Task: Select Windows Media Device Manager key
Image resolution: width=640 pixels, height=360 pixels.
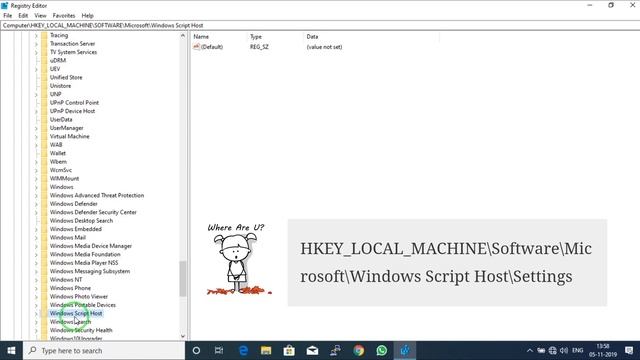Action: pyautogui.click(x=91, y=246)
